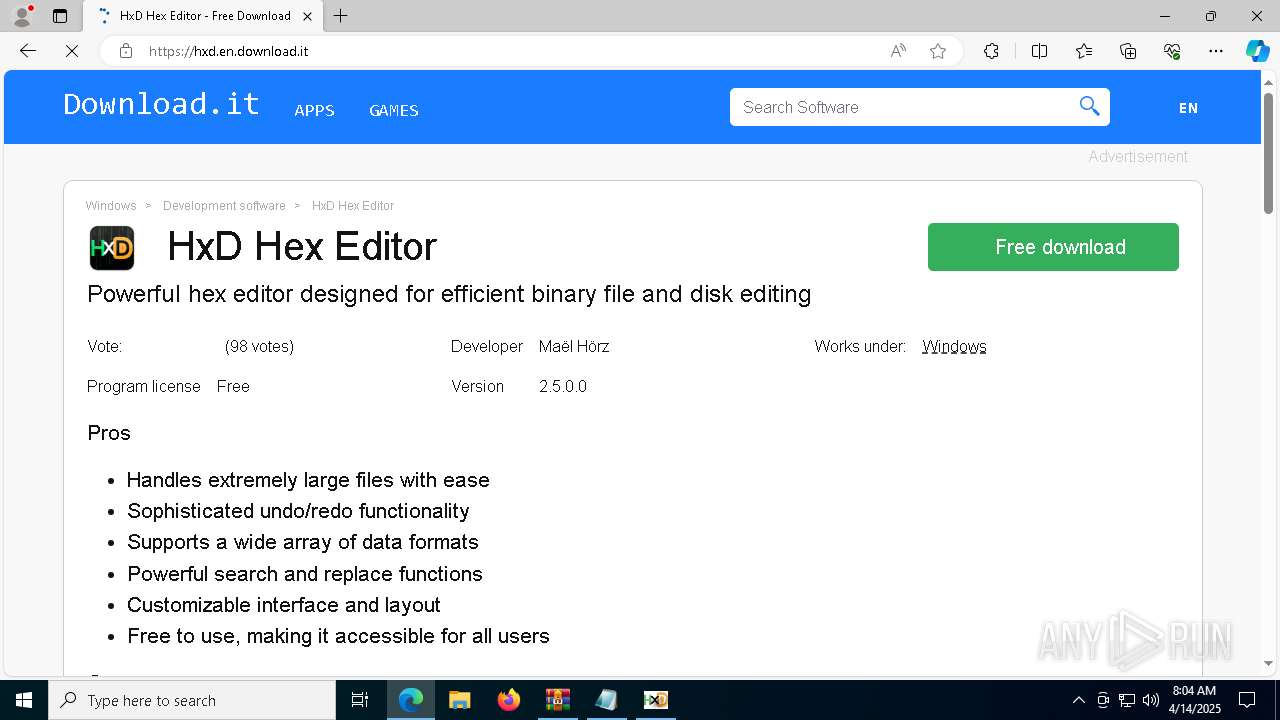Viewport: 1280px width, 720px height.
Task: Add this page to favorites
Action: 937,51
